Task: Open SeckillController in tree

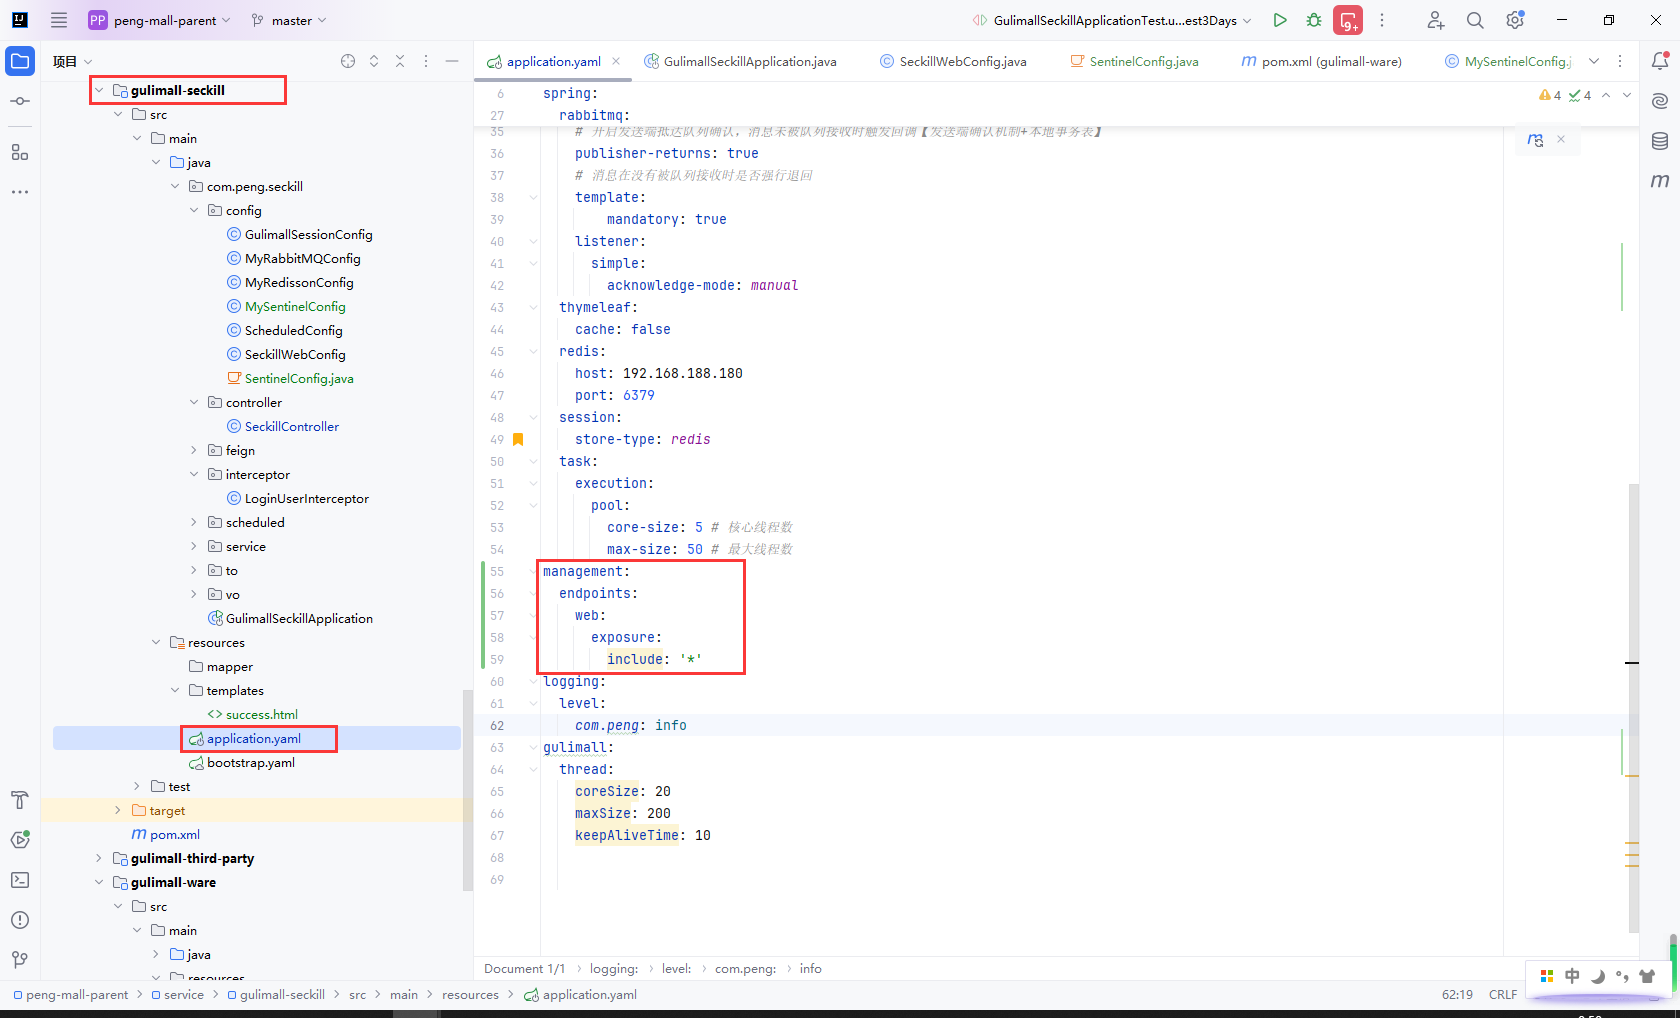Action: (x=291, y=426)
